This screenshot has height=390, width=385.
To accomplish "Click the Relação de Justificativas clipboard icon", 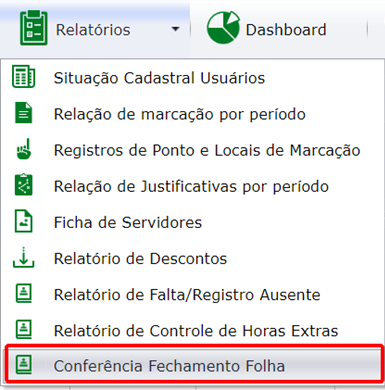I will (24, 185).
